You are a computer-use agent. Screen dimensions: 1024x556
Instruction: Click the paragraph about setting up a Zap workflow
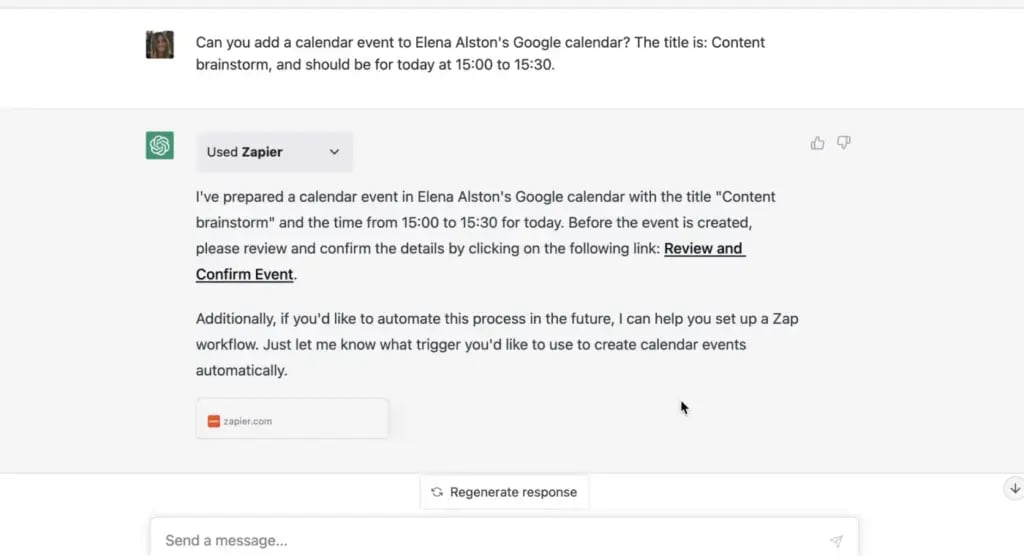coord(484,344)
